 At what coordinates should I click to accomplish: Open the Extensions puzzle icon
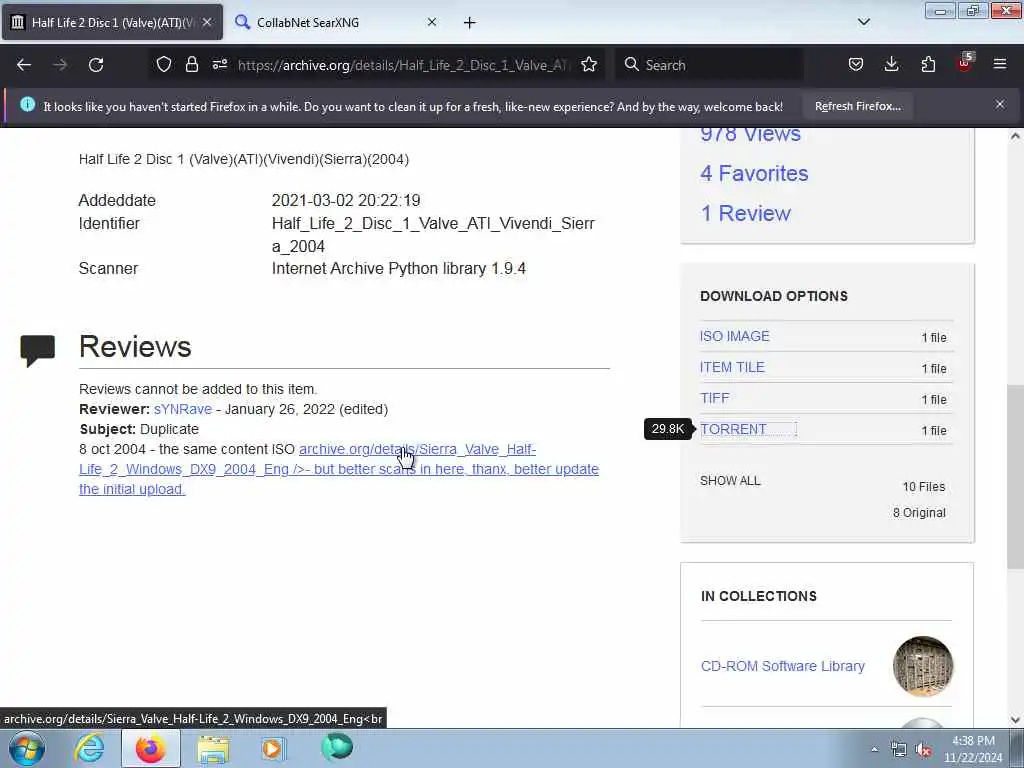[928, 65]
